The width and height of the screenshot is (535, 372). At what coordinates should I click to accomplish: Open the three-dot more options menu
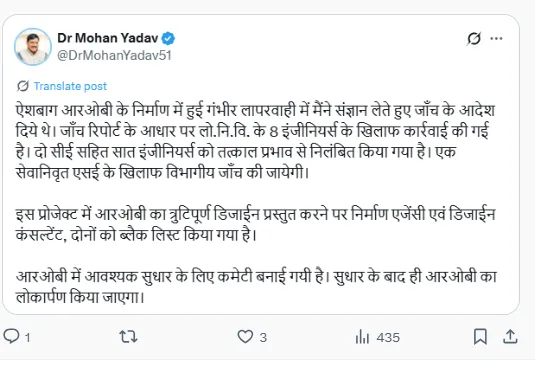coord(496,39)
